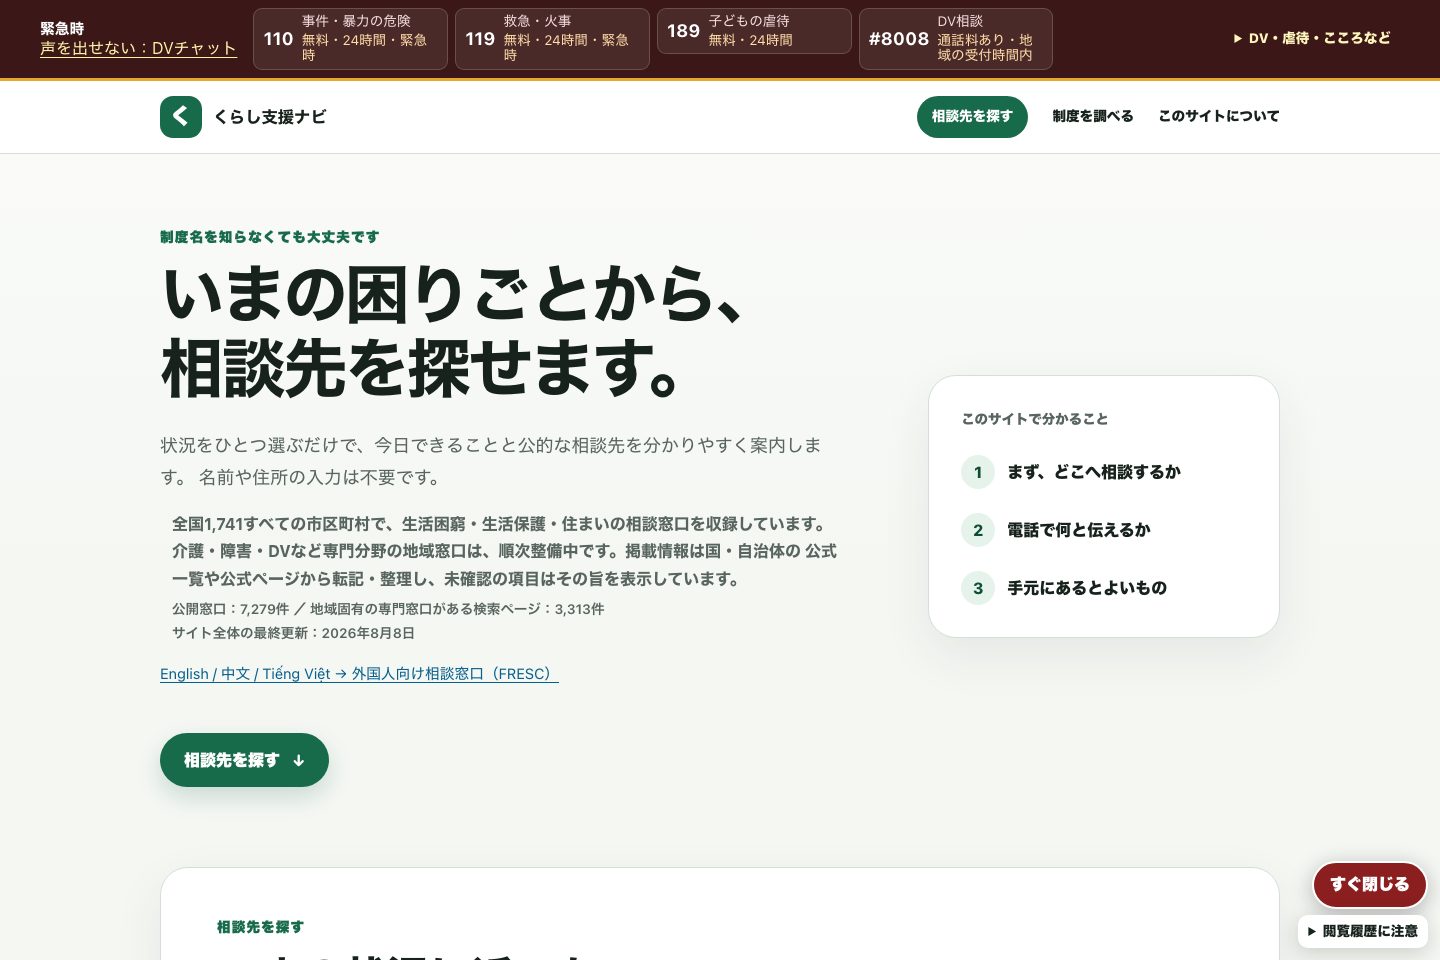
Task: Select the 119 救急・火事 emergency card
Action: tap(552, 39)
